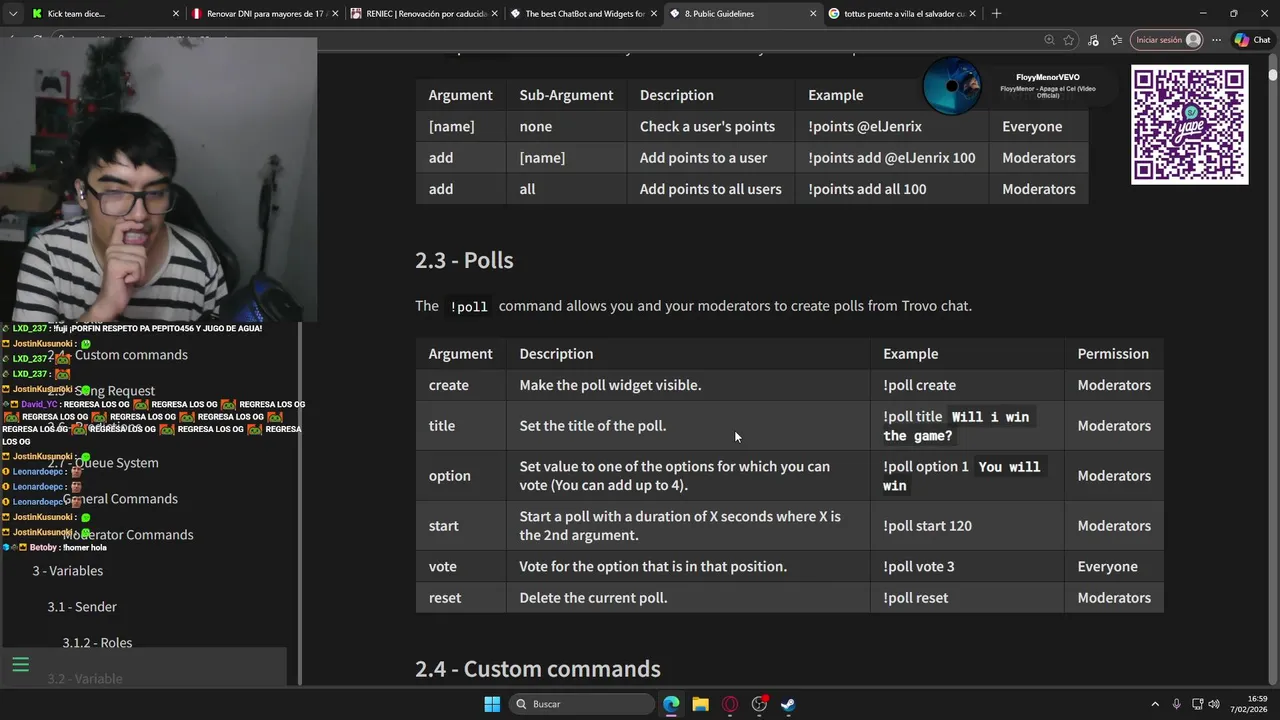Open browser settings and more menu

click(1216, 40)
